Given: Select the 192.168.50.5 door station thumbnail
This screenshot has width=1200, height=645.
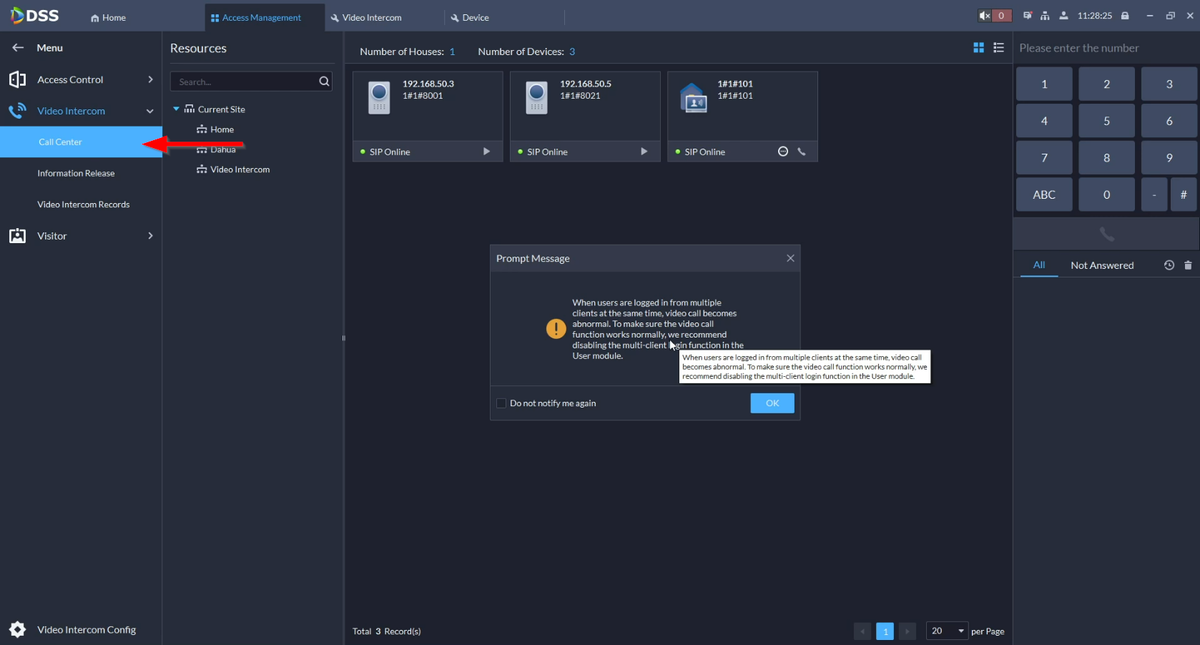Looking at the screenshot, I should (x=537, y=97).
